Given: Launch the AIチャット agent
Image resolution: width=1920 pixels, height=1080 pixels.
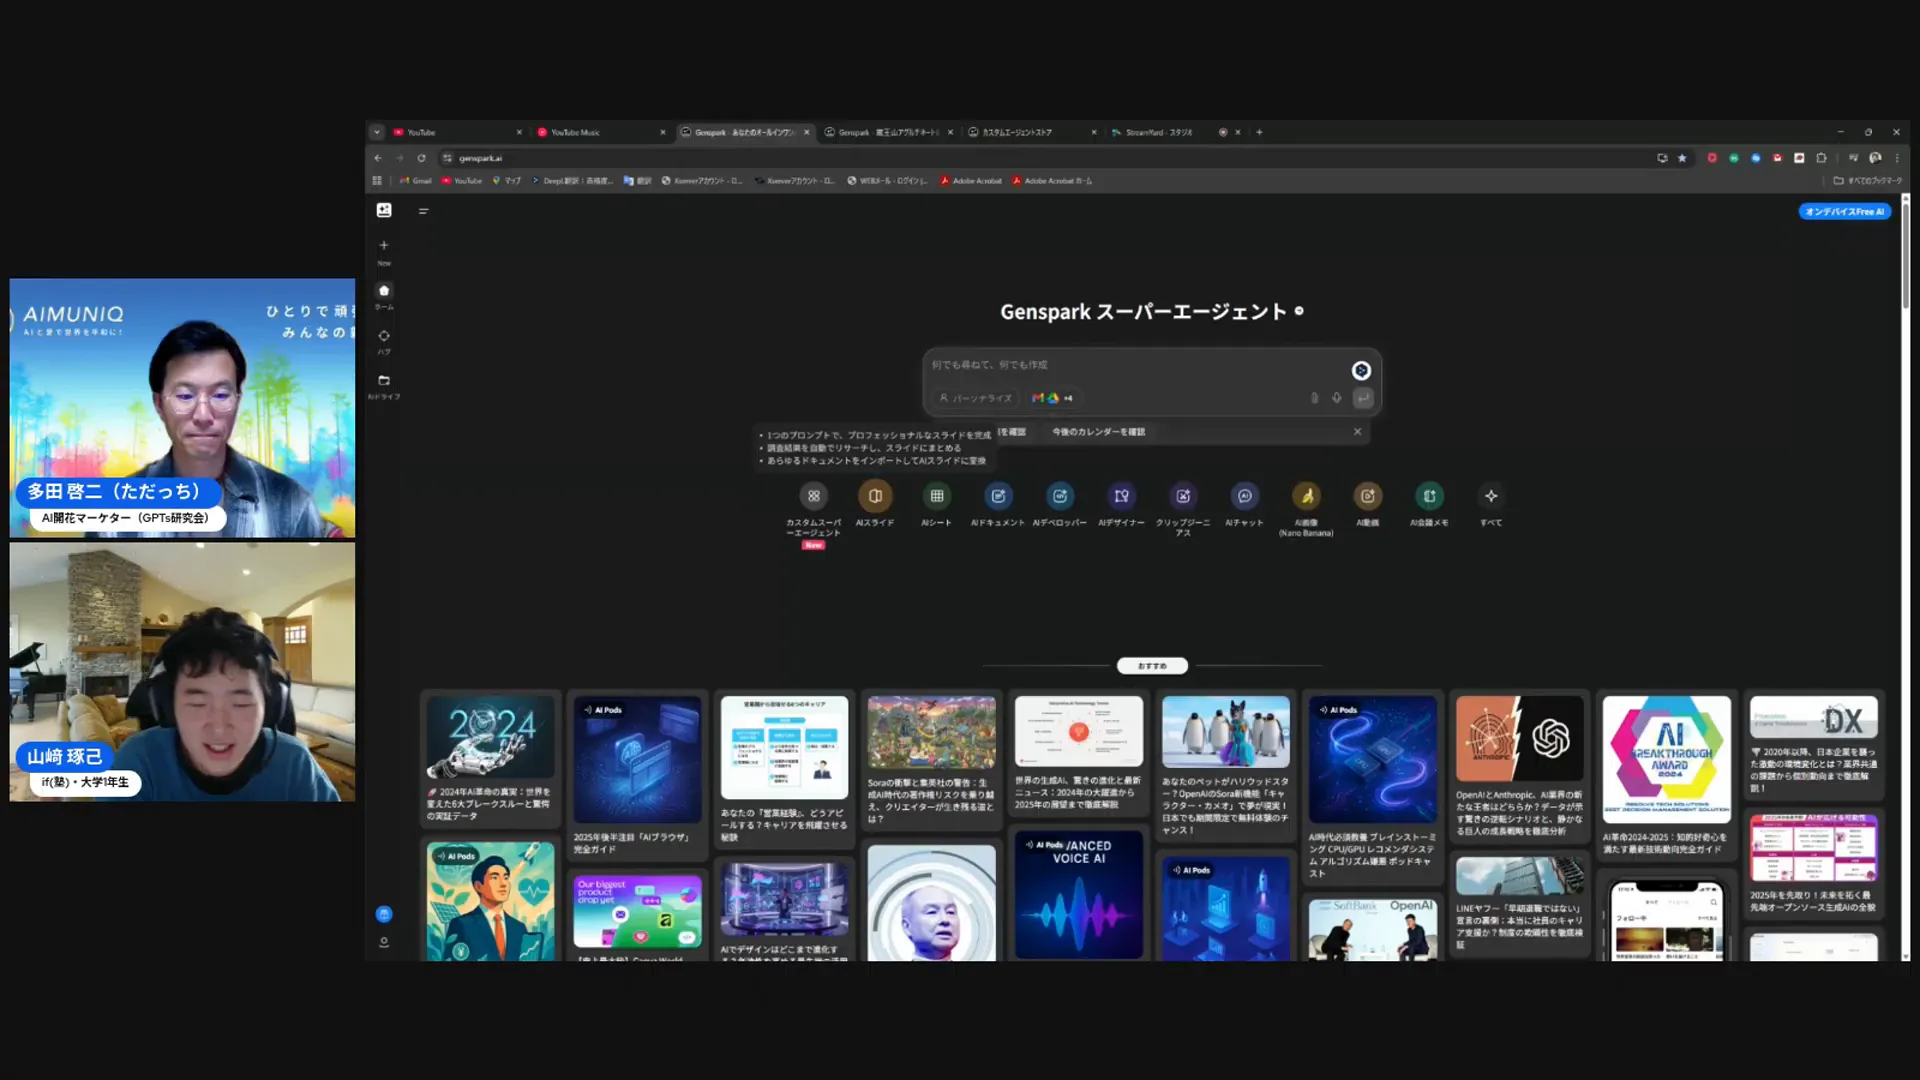Looking at the screenshot, I should 1244,496.
